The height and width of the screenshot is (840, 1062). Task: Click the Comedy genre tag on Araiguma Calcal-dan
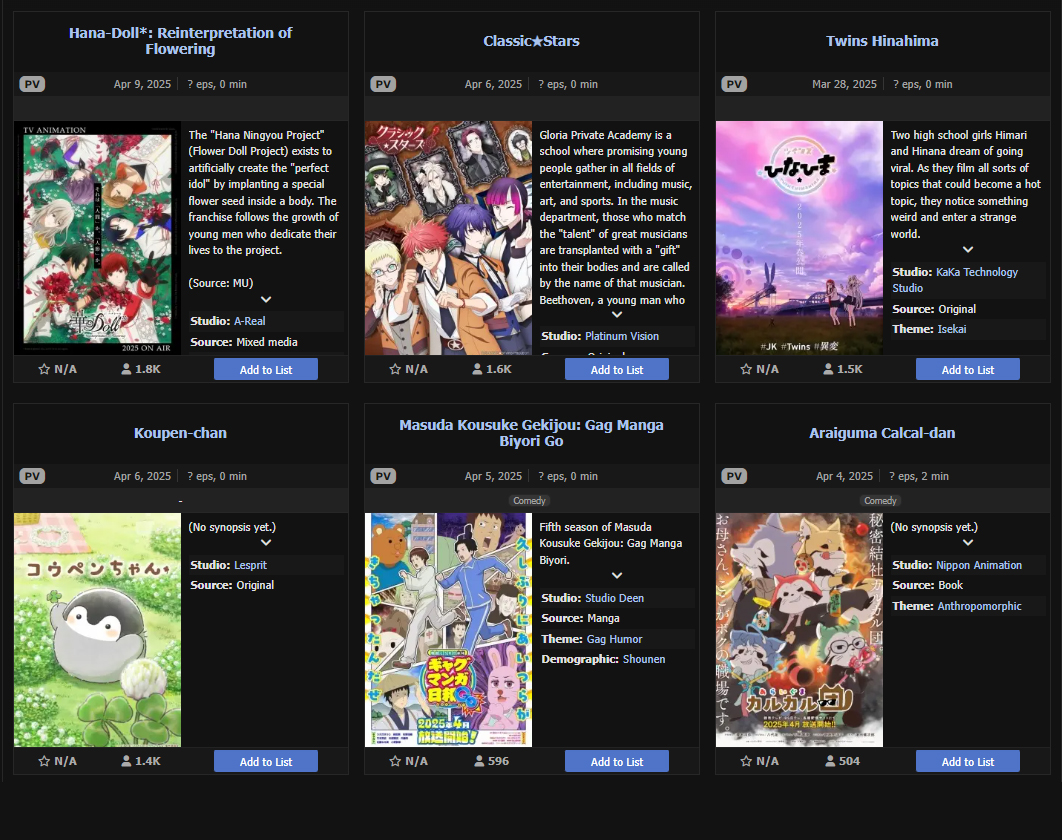point(880,501)
